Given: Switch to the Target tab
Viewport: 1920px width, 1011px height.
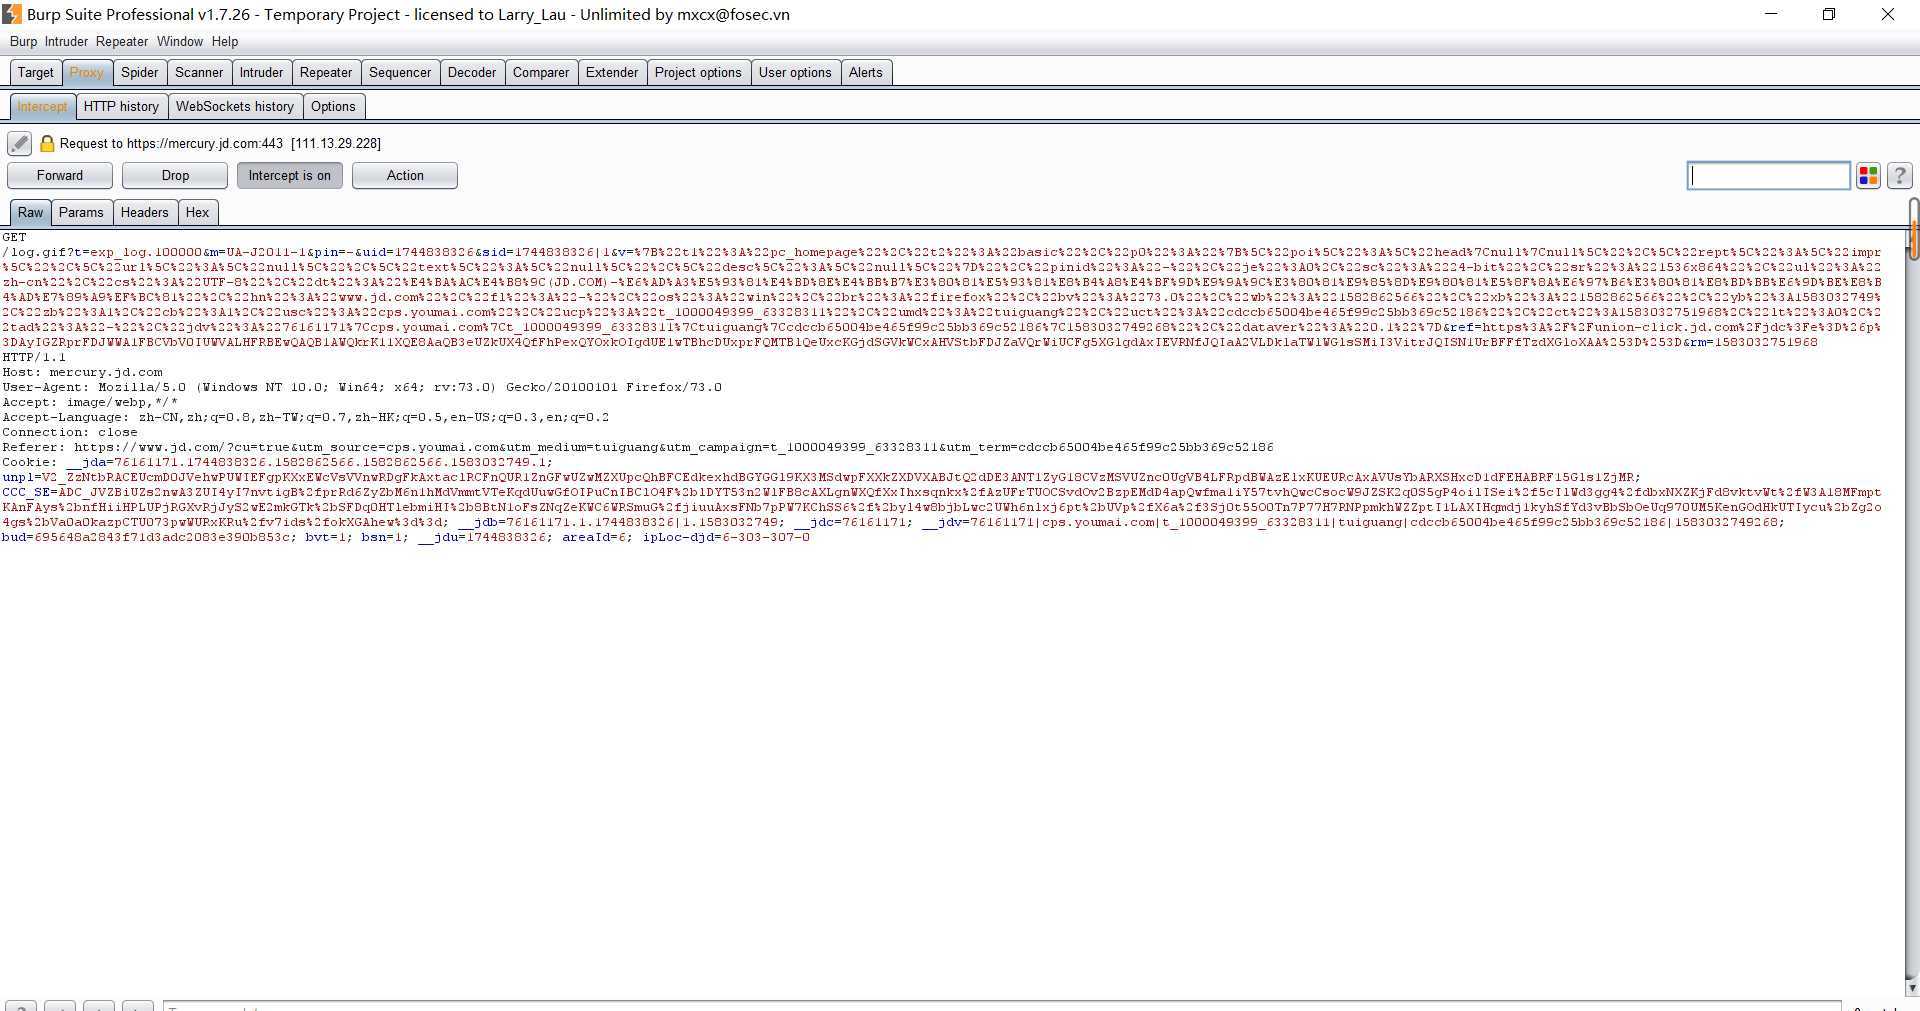Looking at the screenshot, I should click(36, 73).
